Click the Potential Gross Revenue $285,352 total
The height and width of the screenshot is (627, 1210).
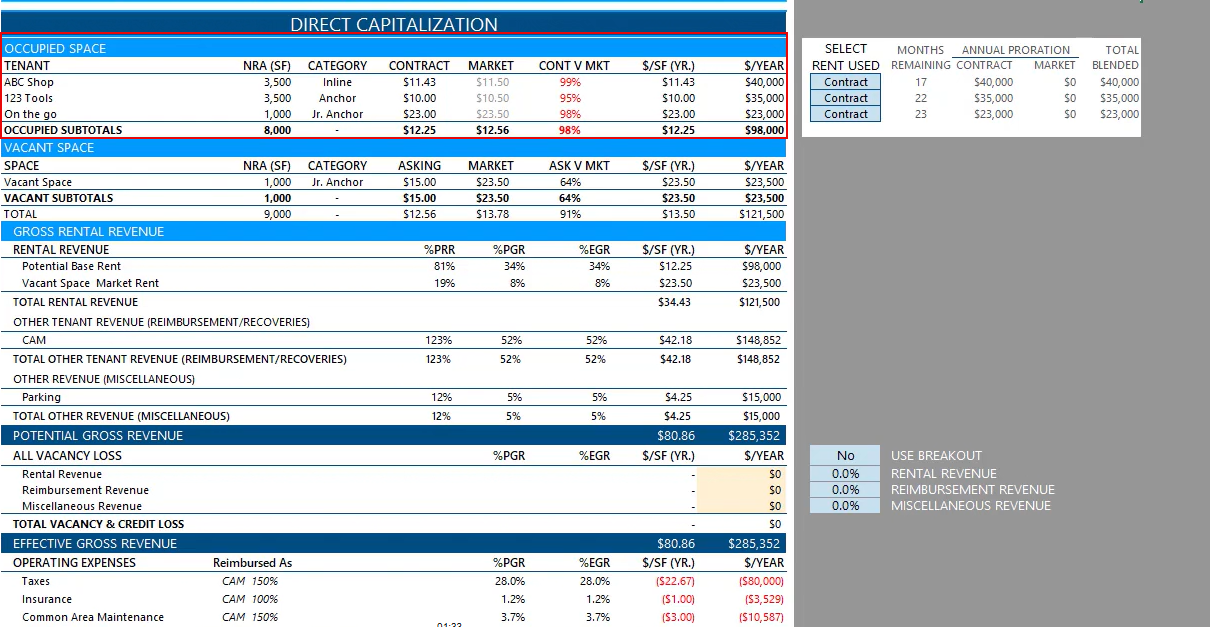754,436
